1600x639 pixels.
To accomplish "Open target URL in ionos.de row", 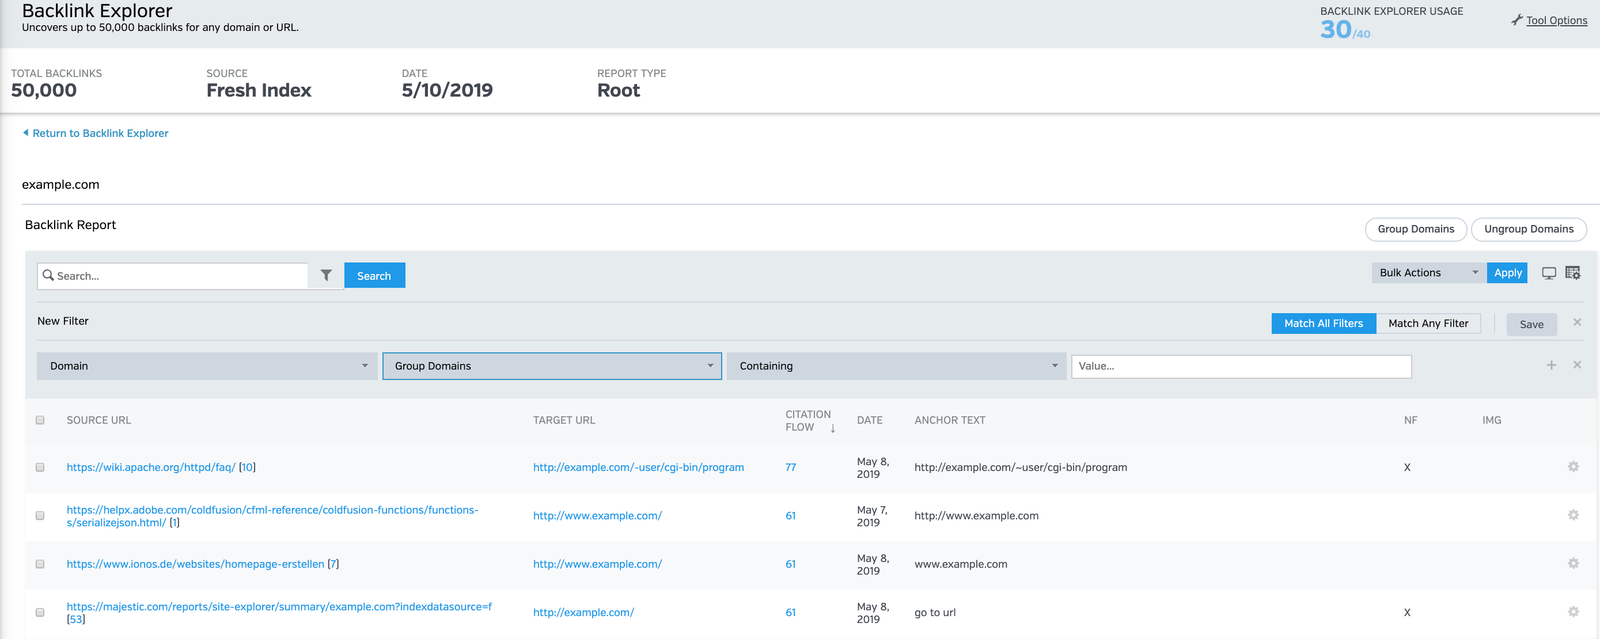I will coord(597,564).
